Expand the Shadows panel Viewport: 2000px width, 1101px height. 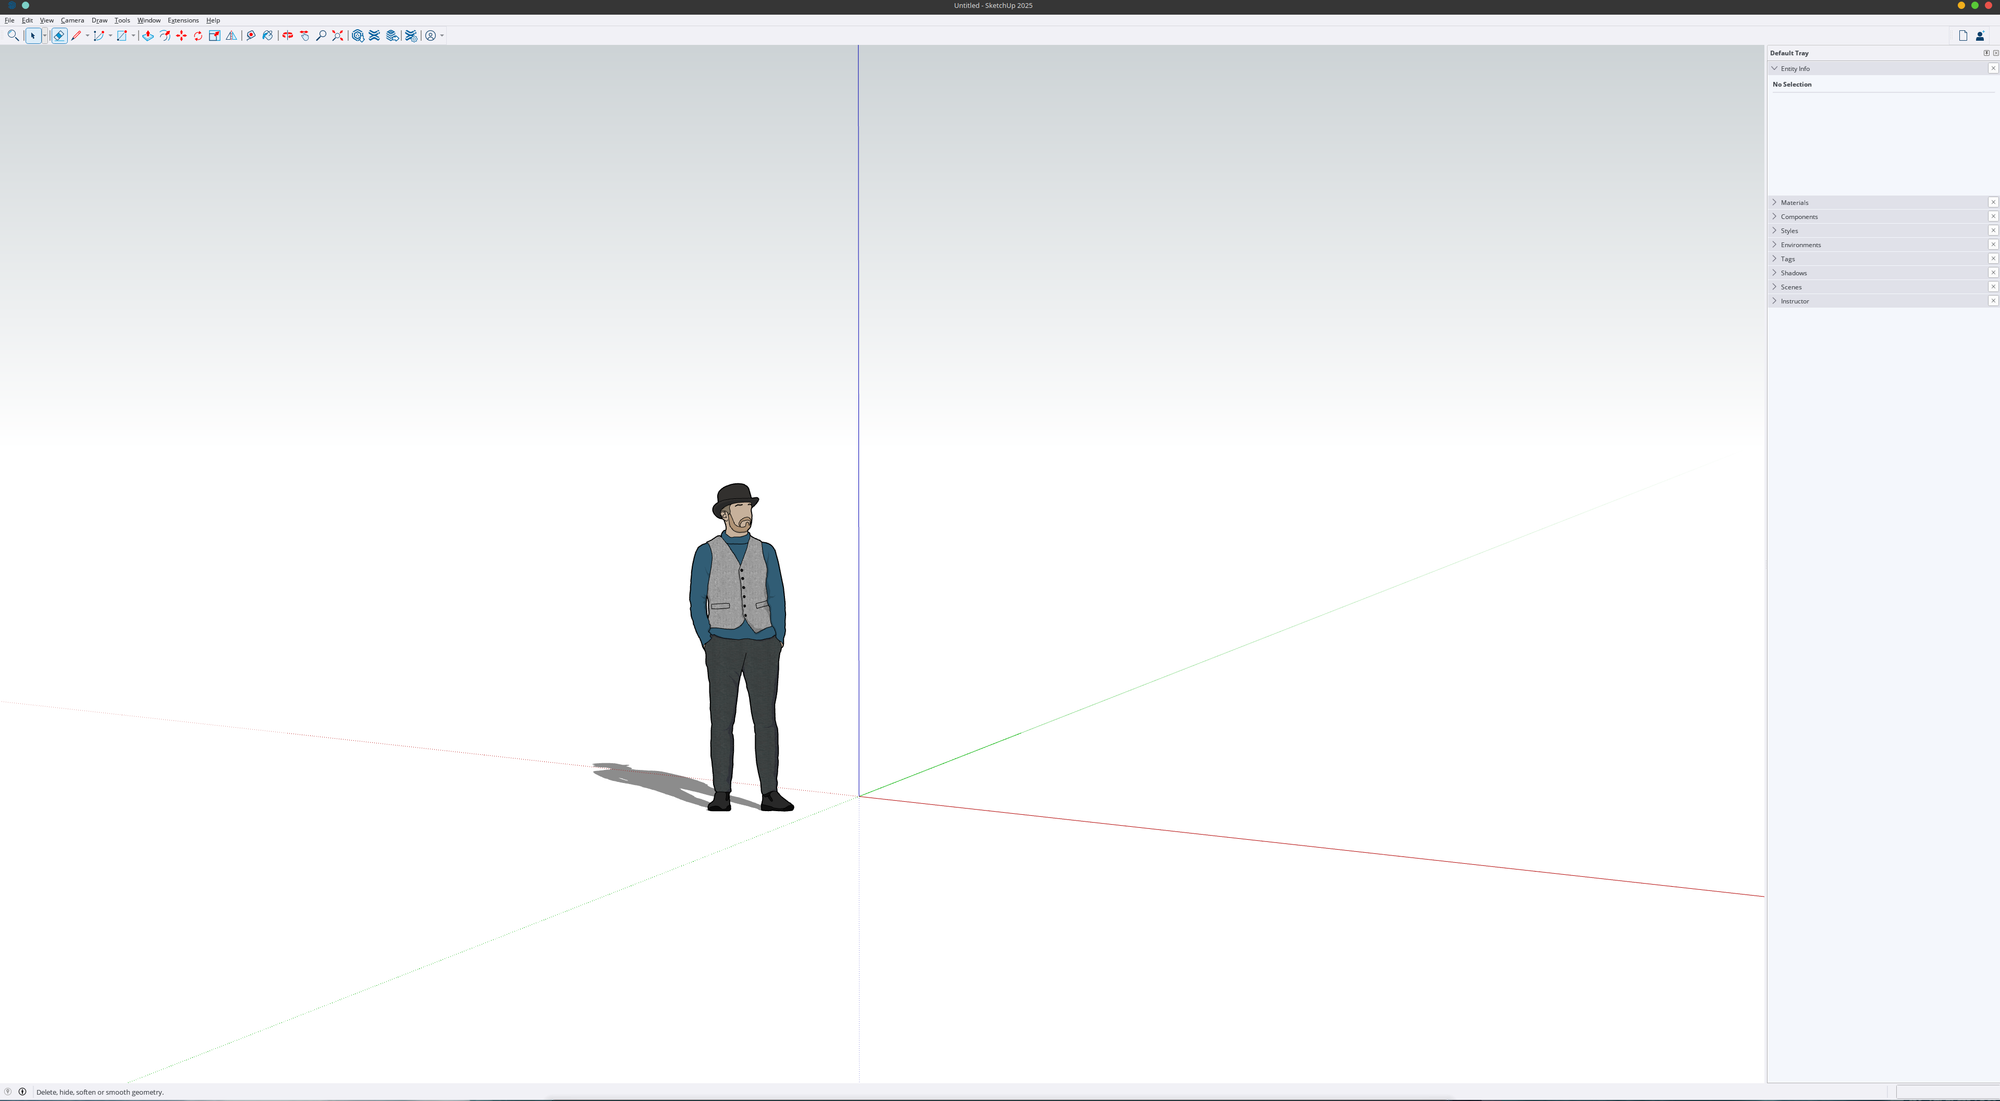coord(1793,273)
